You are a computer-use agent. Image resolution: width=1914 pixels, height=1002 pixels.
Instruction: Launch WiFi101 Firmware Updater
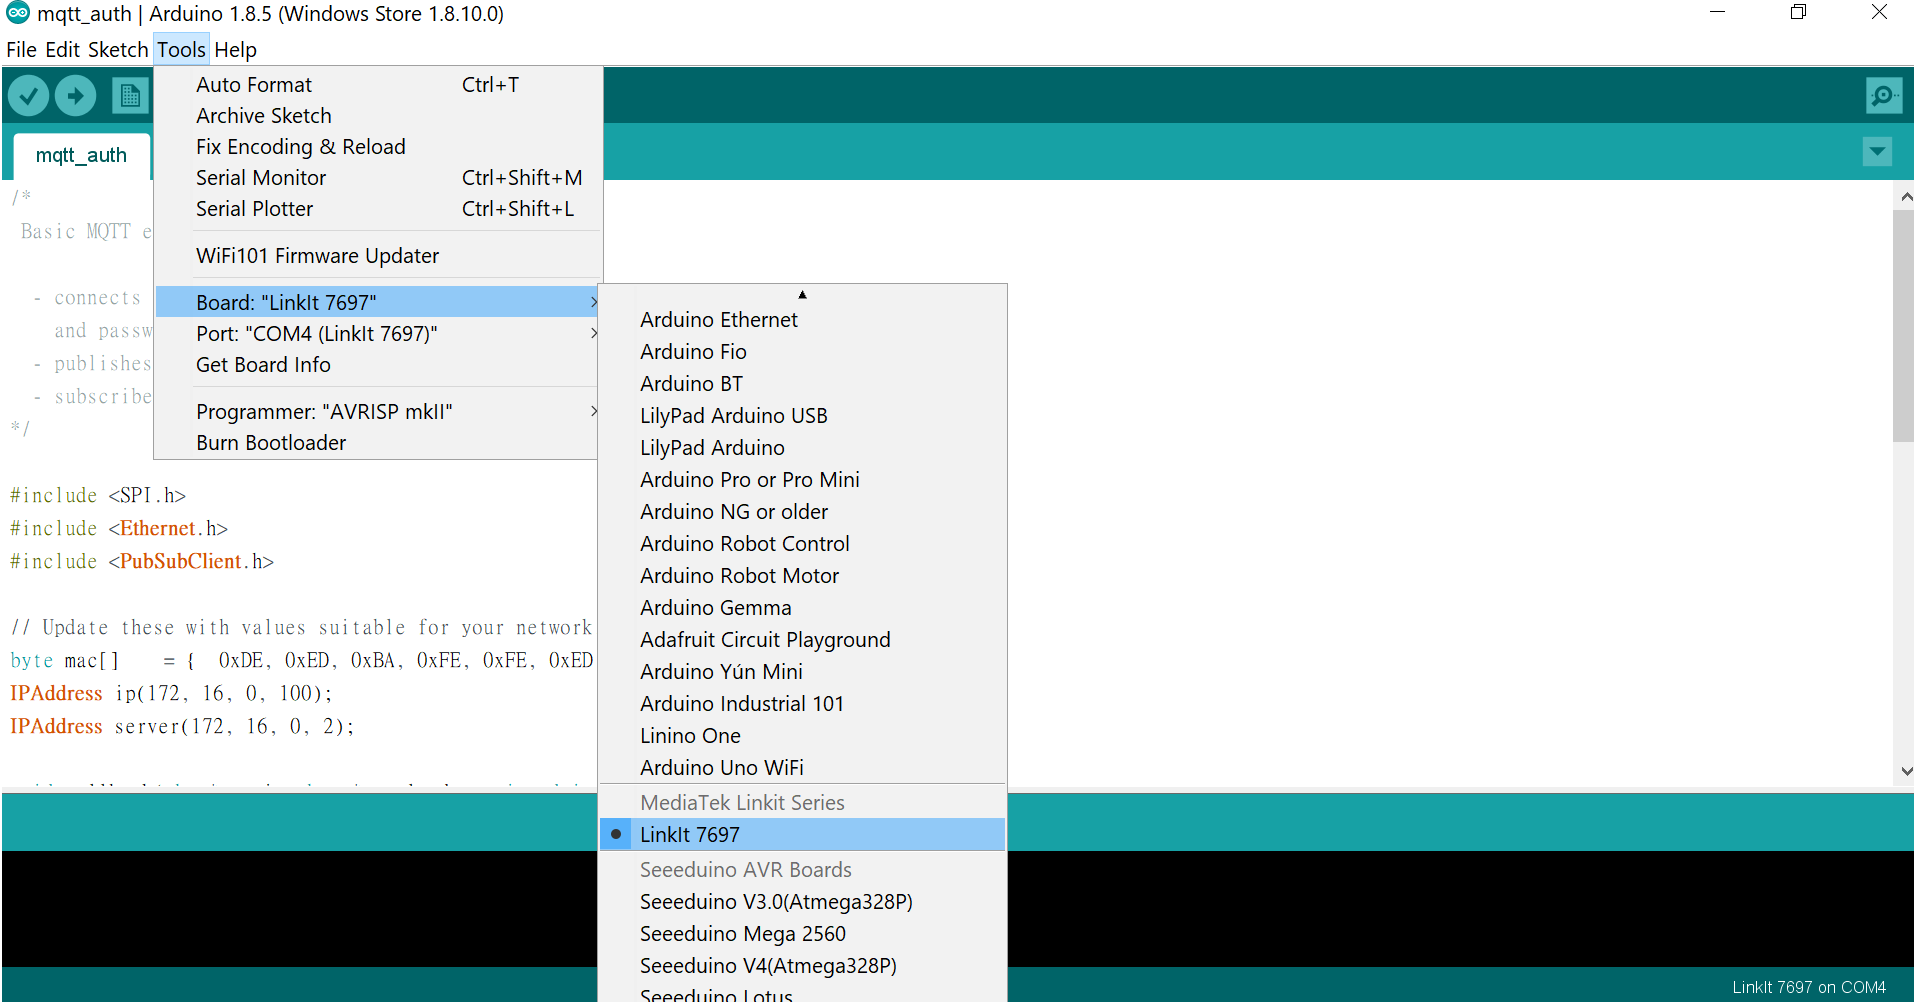[x=378, y=256]
